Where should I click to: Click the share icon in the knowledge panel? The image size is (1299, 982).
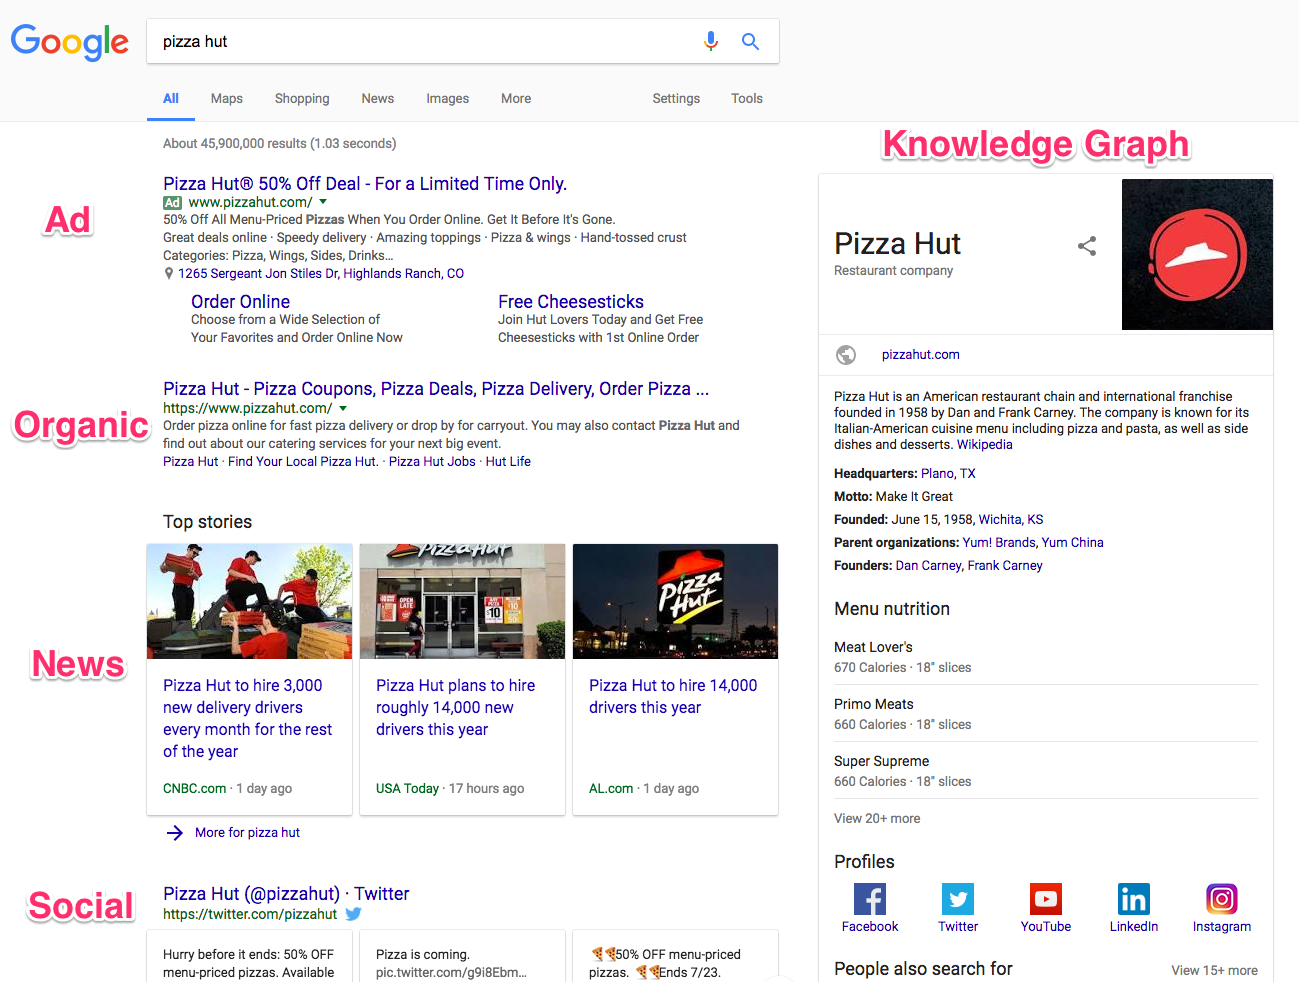coord(1087,245)
